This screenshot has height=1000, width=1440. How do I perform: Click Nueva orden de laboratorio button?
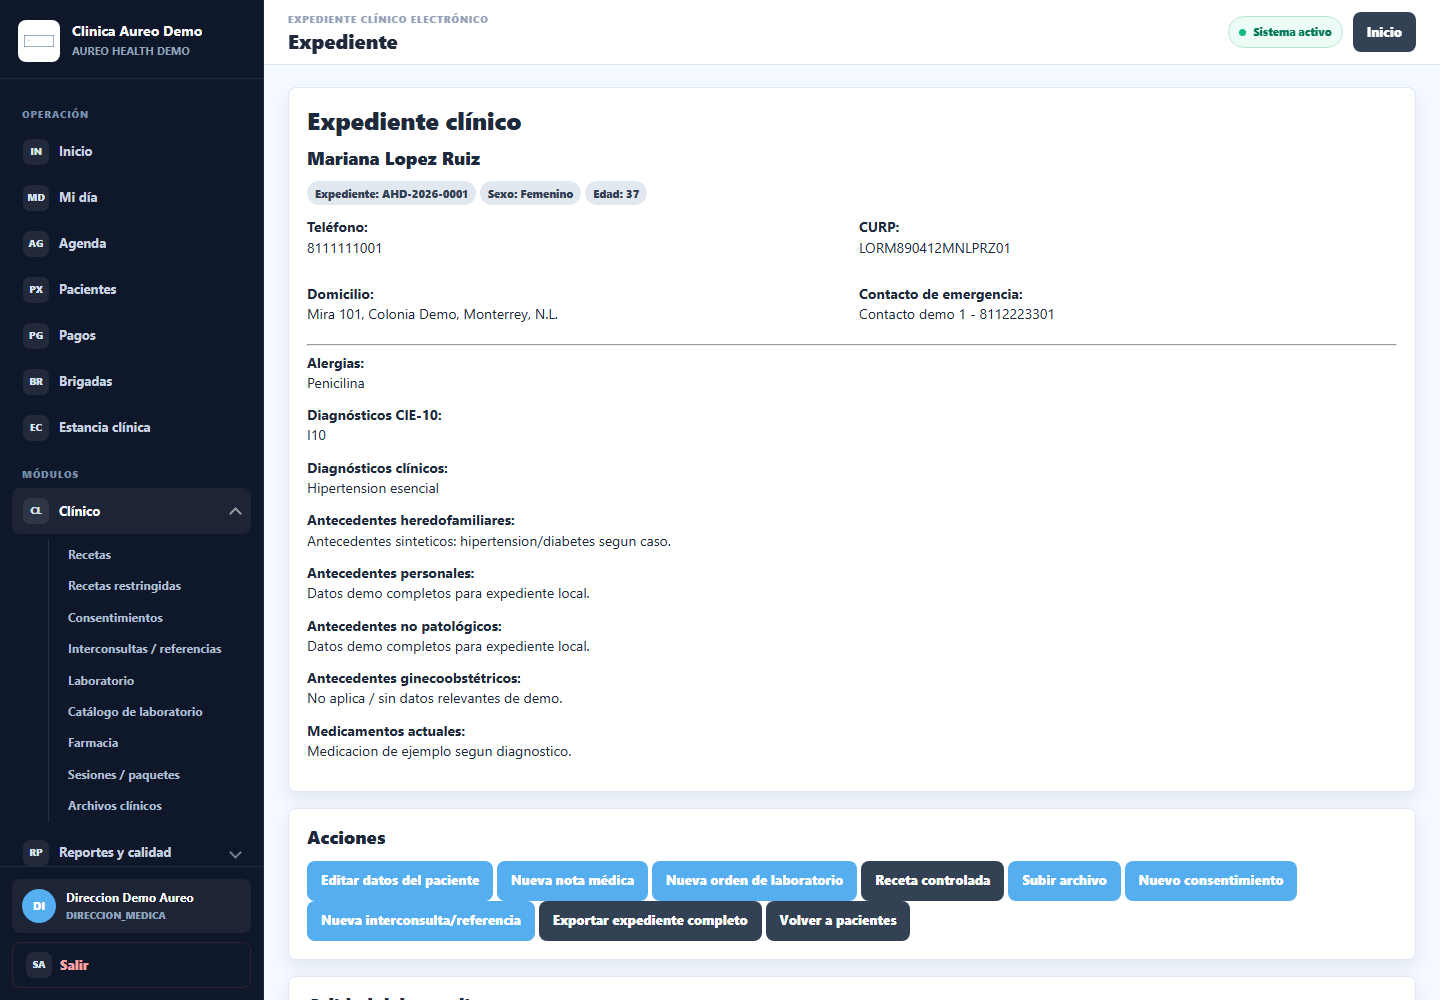(x=754, y=881)
